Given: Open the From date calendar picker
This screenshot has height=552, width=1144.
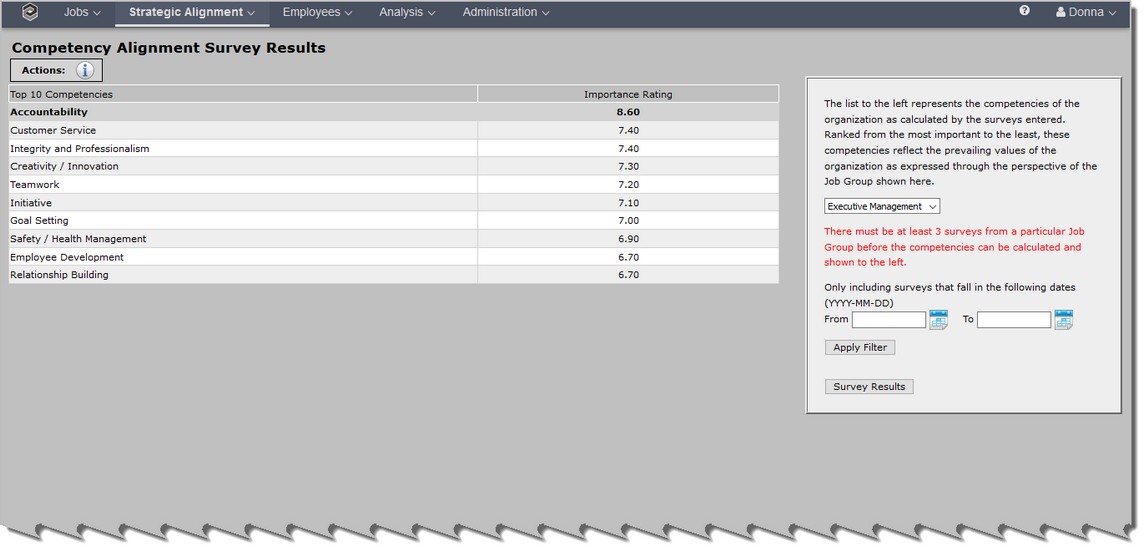Looking at the screenshot, I should tap(938, 320).
